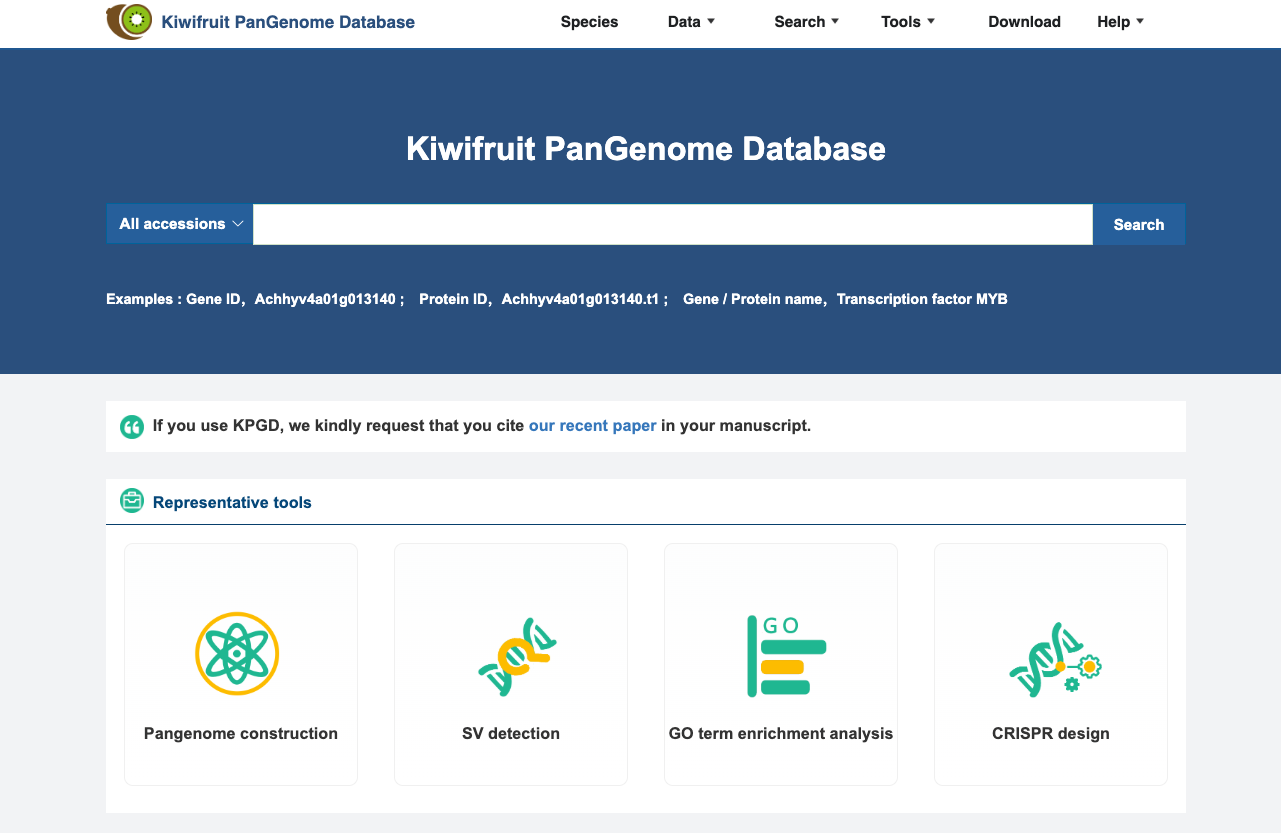Click the Representative tools briefcase icon
1281x833 pixels.
click(x=132, y=501)
